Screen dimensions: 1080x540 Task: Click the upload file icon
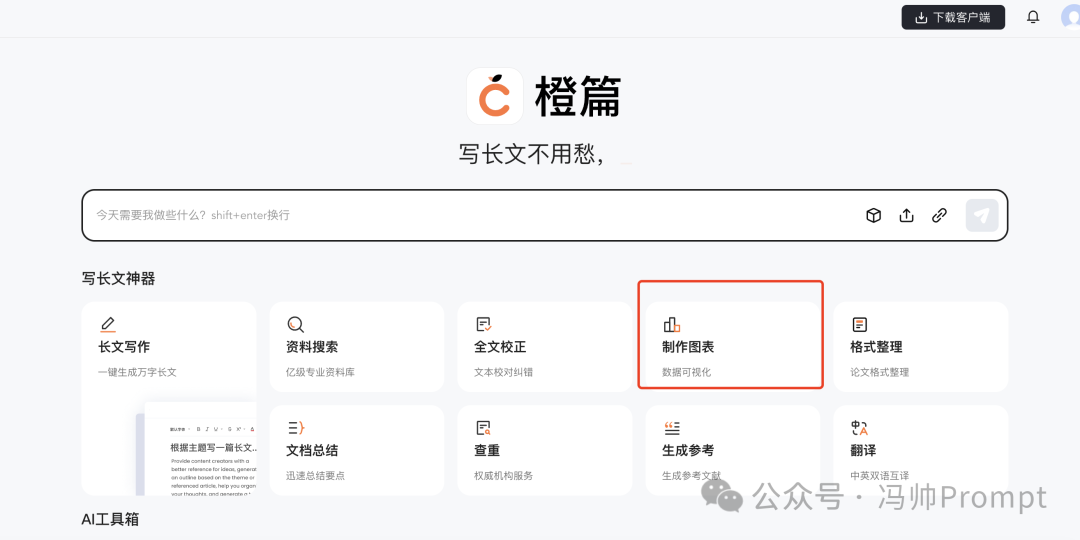(x=907, y=215)
